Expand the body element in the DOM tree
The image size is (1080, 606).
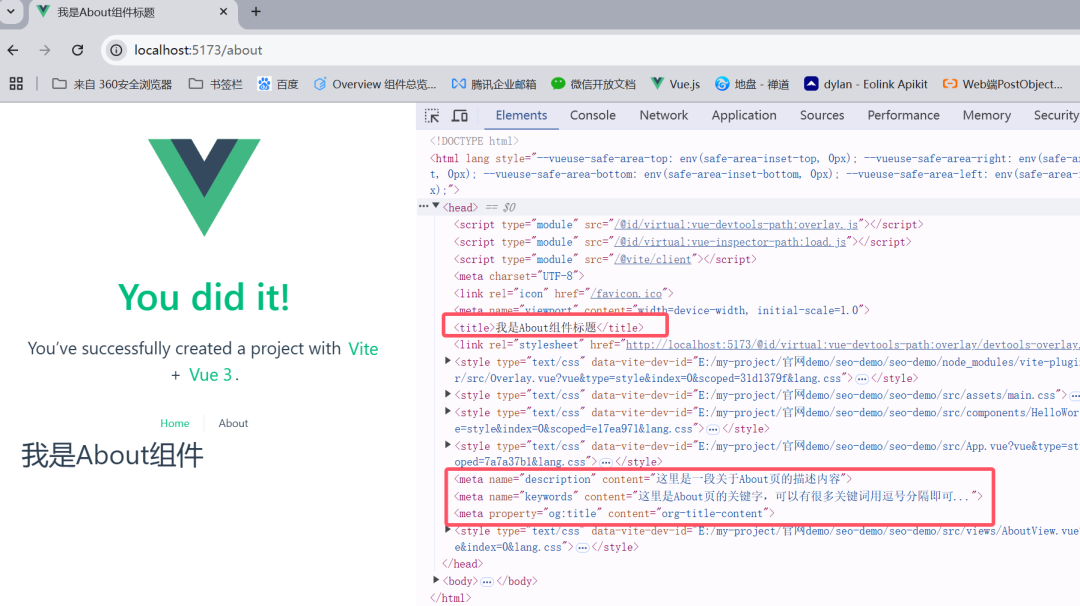click(x=436, y=581)
